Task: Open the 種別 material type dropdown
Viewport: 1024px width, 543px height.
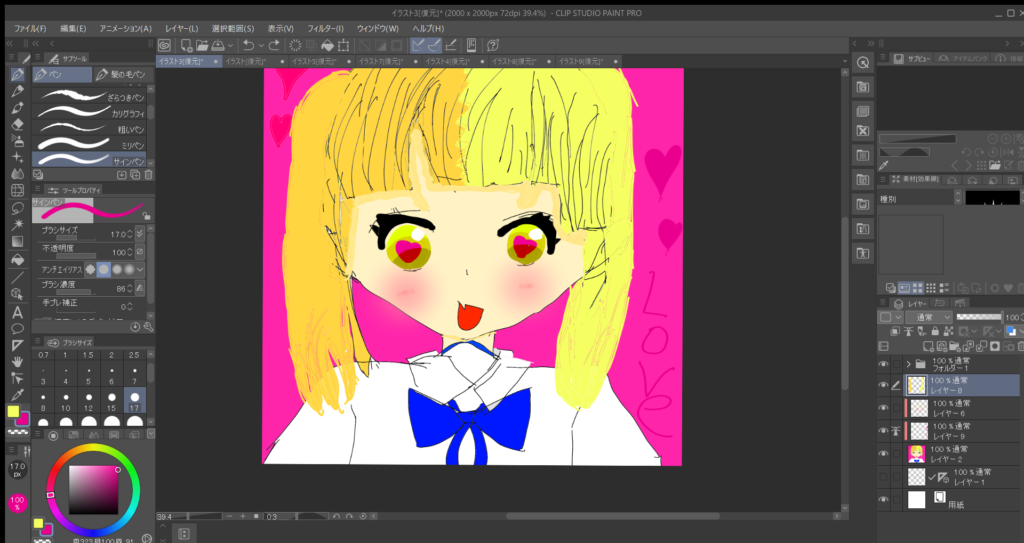Action: [x=920, y=199]
